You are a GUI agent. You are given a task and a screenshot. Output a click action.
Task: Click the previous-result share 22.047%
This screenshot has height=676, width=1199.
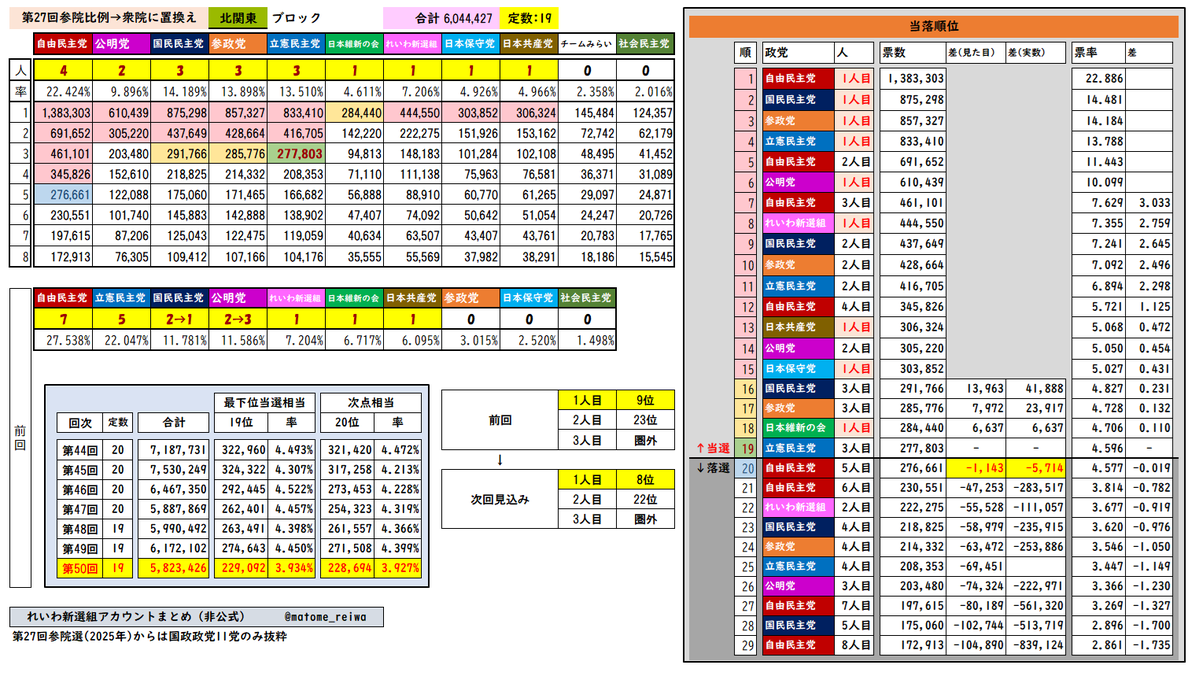click(x=122, y=340)
